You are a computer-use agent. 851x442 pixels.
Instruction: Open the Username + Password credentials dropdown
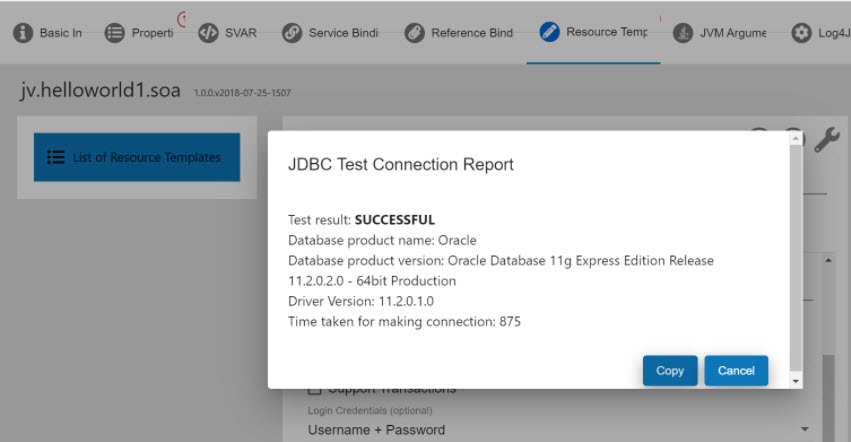coord(804,430)
